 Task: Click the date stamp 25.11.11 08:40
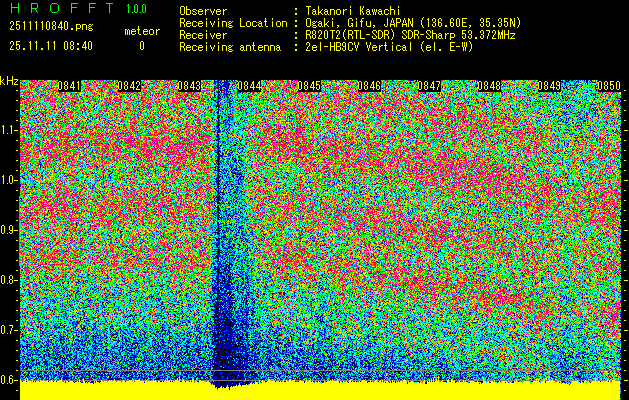pos(51,46)
